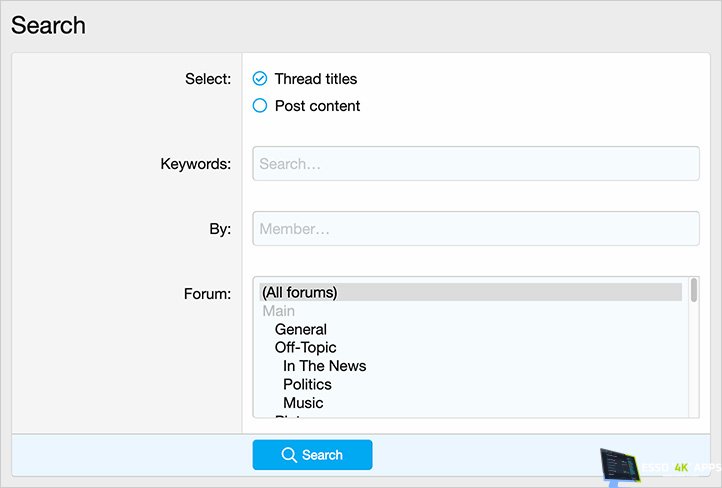The image size is (722, 488).
Task: Click the Main category header in list
Action: pyautogui.click(x=279, y=311)
